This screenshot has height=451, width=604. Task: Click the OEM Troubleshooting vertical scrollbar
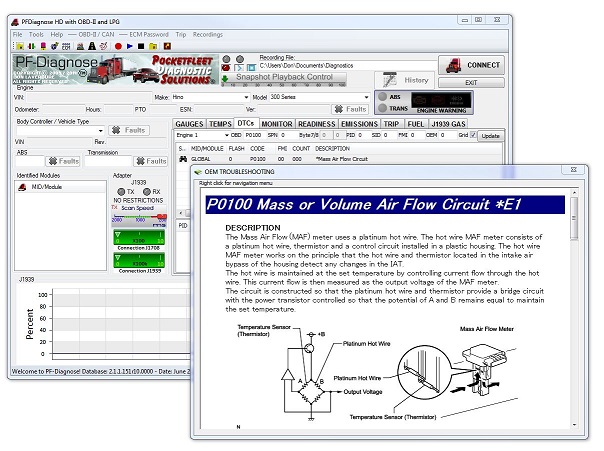(574, 309)
